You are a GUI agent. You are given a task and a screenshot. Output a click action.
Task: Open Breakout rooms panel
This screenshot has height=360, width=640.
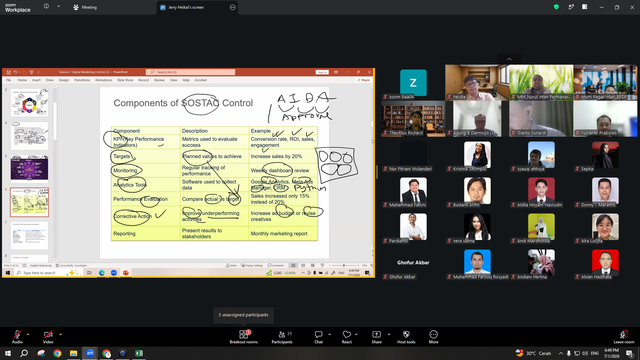(x=243, y=337)
